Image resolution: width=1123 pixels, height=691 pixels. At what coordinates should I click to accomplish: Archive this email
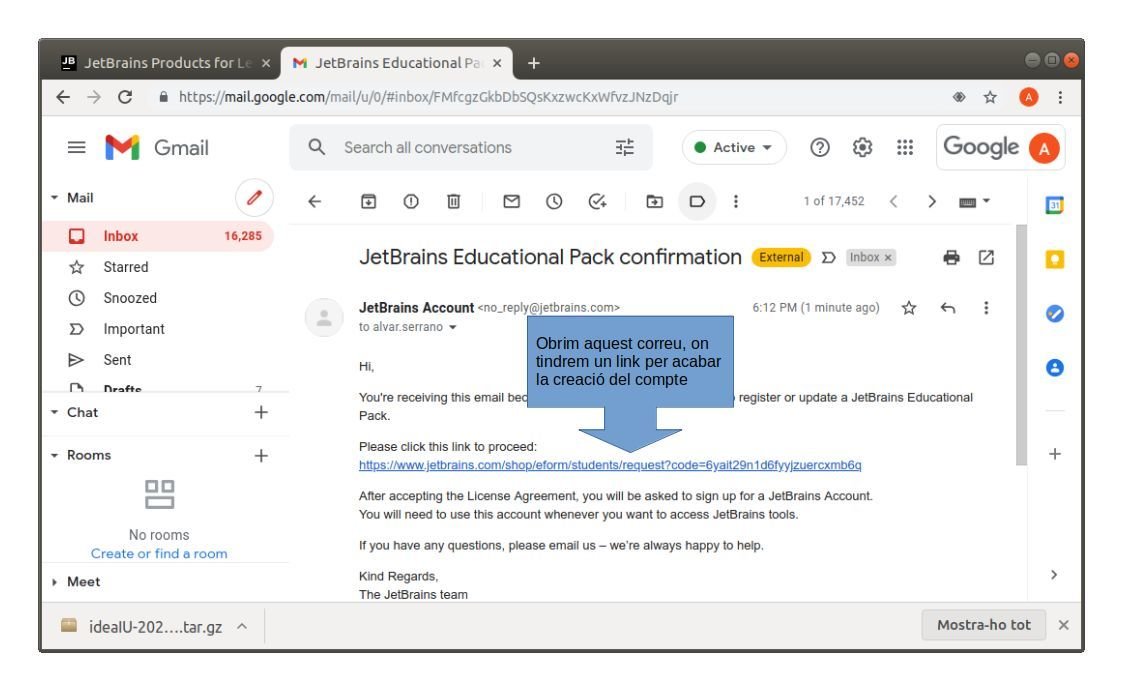coord(368,202)
